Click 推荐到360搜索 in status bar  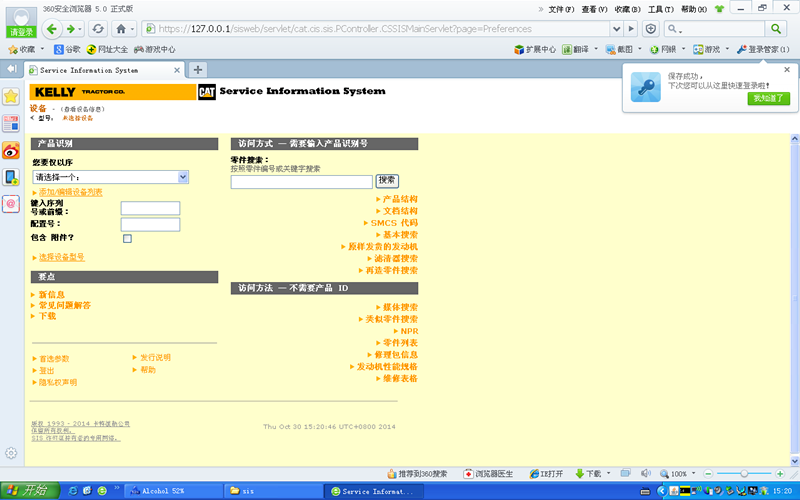(x=417, y=474)
